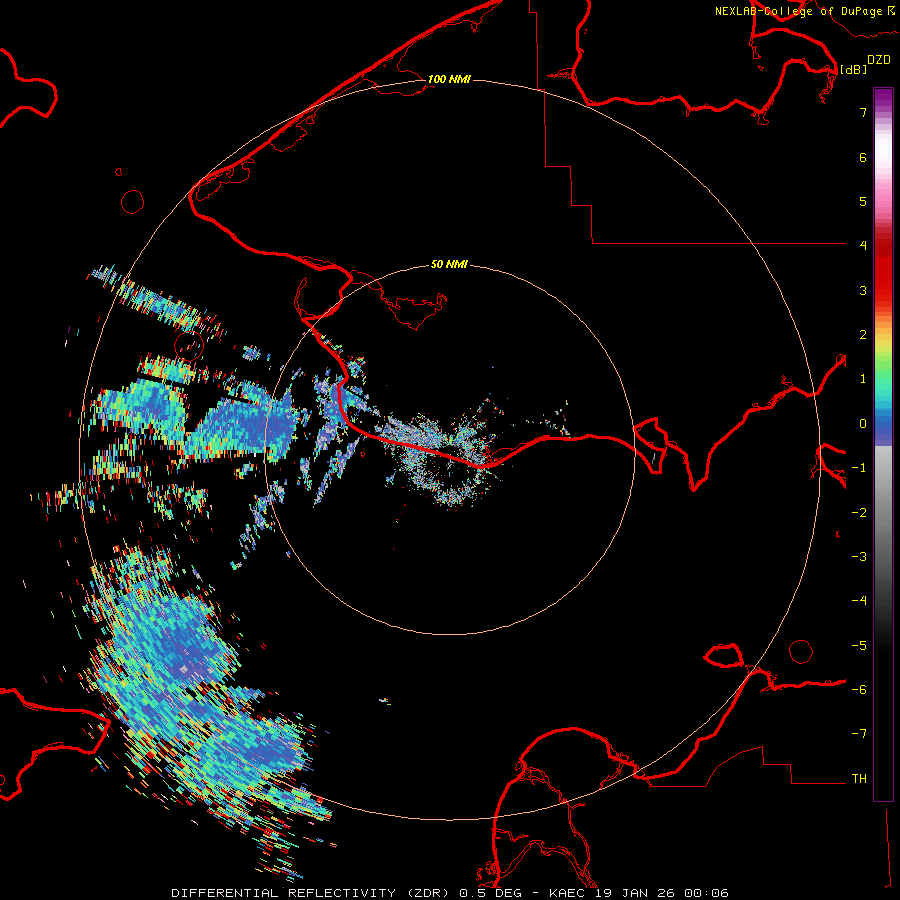
Task: Click the TH threshold label on color scale
Action: tap(859, 779)
